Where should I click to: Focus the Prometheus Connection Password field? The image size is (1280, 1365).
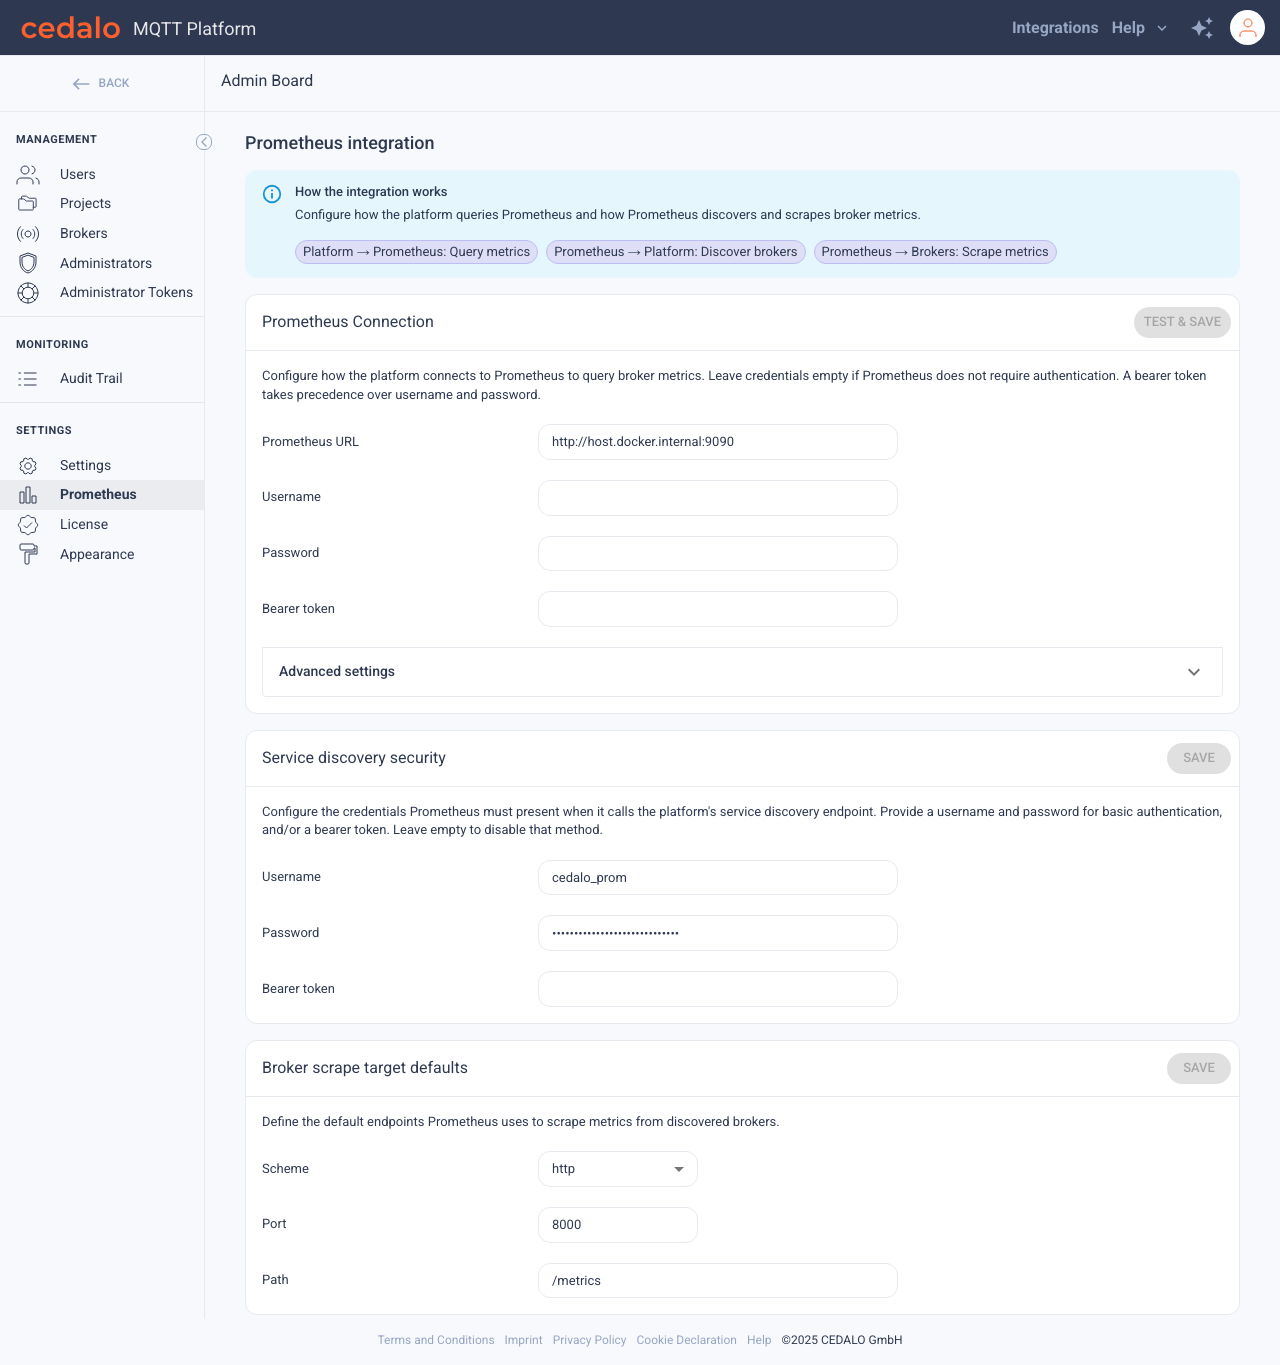click(x=718, y=554)
